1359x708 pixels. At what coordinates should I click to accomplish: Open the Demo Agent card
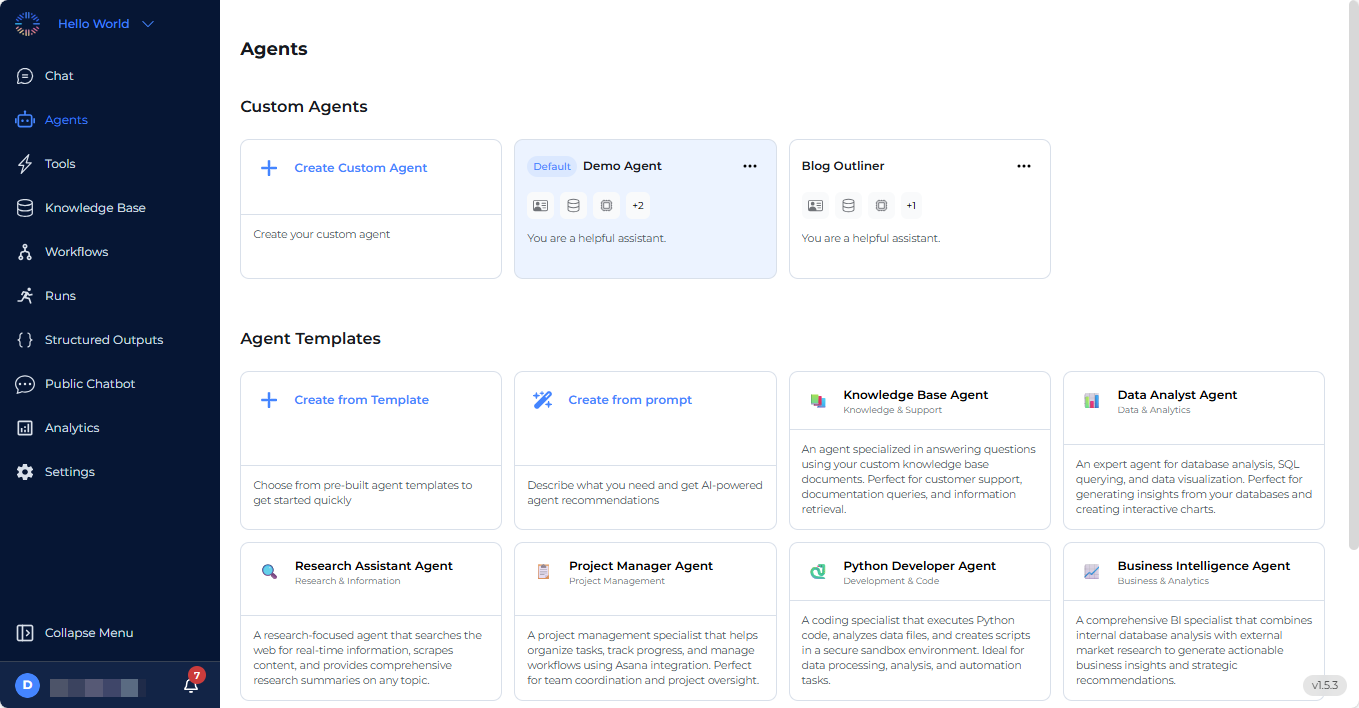pos(645,209)
